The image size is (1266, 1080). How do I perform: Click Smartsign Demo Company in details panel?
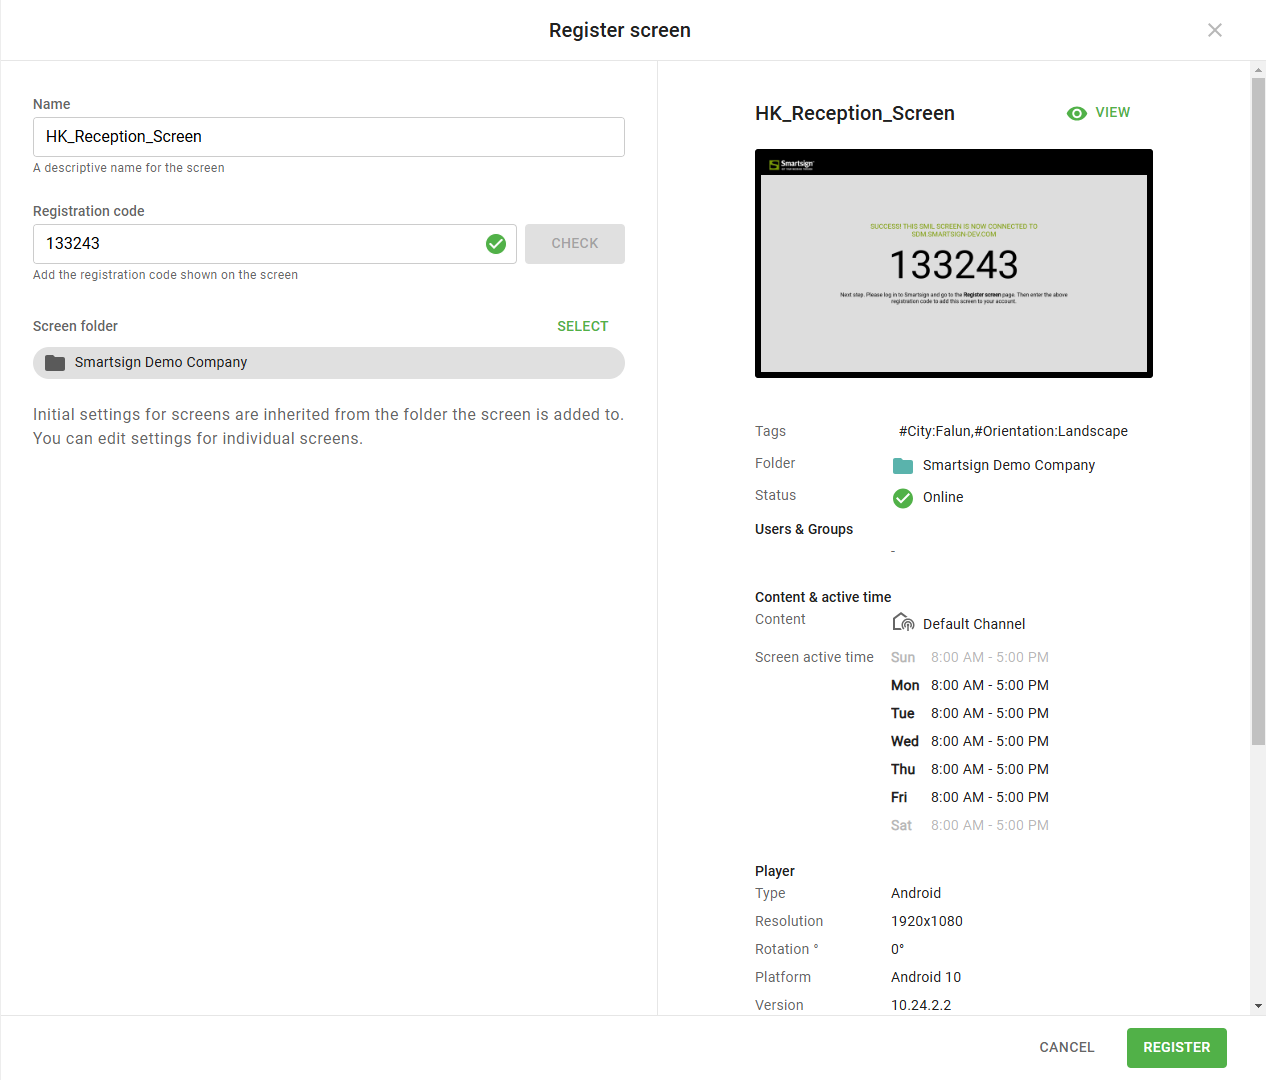click(1009, 465)
